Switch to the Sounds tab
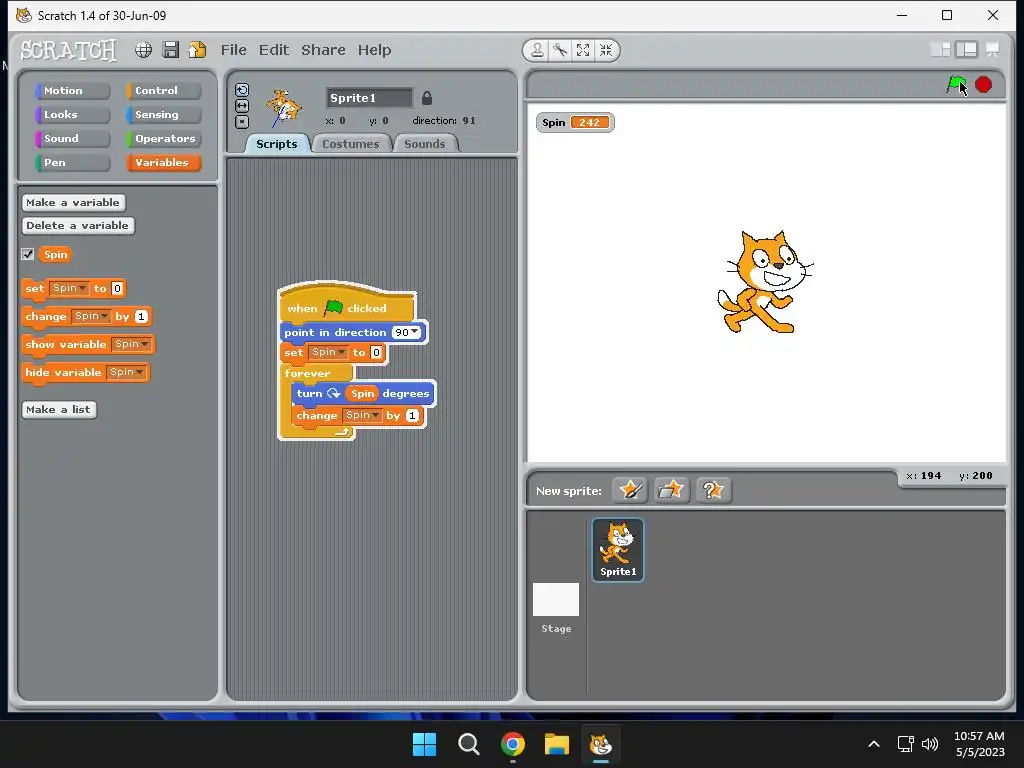The height and width of the screenshot is (768, 1024). (425, 144)
